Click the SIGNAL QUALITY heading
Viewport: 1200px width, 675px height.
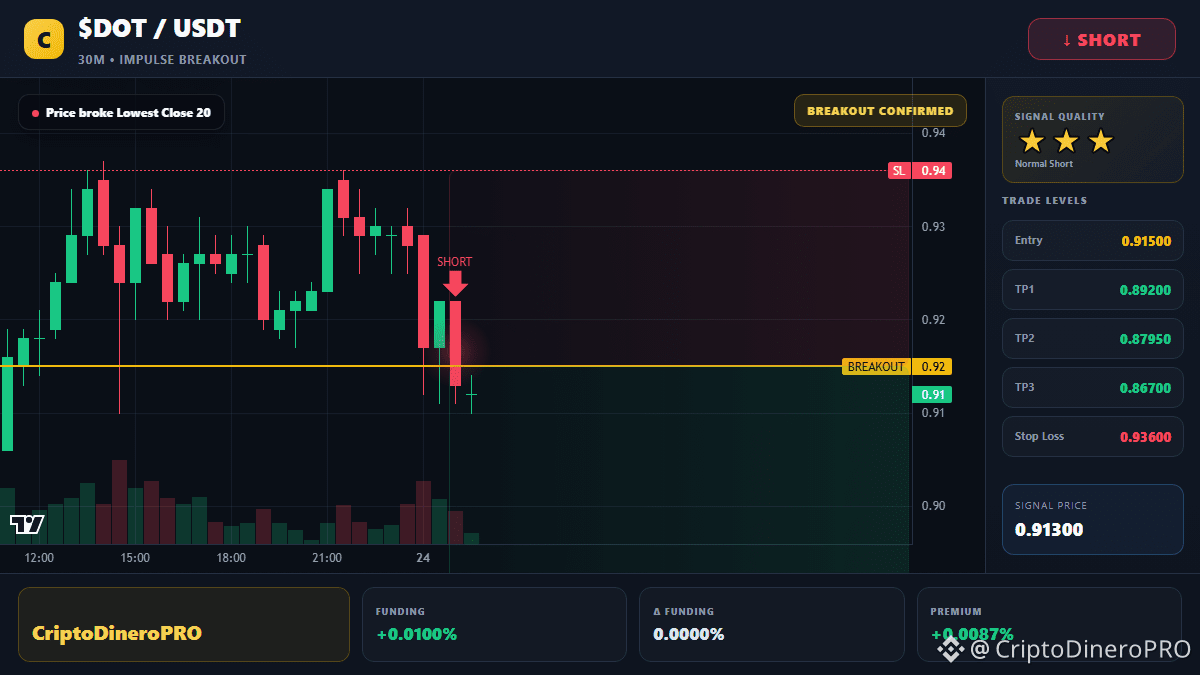tap(1059, 117)
